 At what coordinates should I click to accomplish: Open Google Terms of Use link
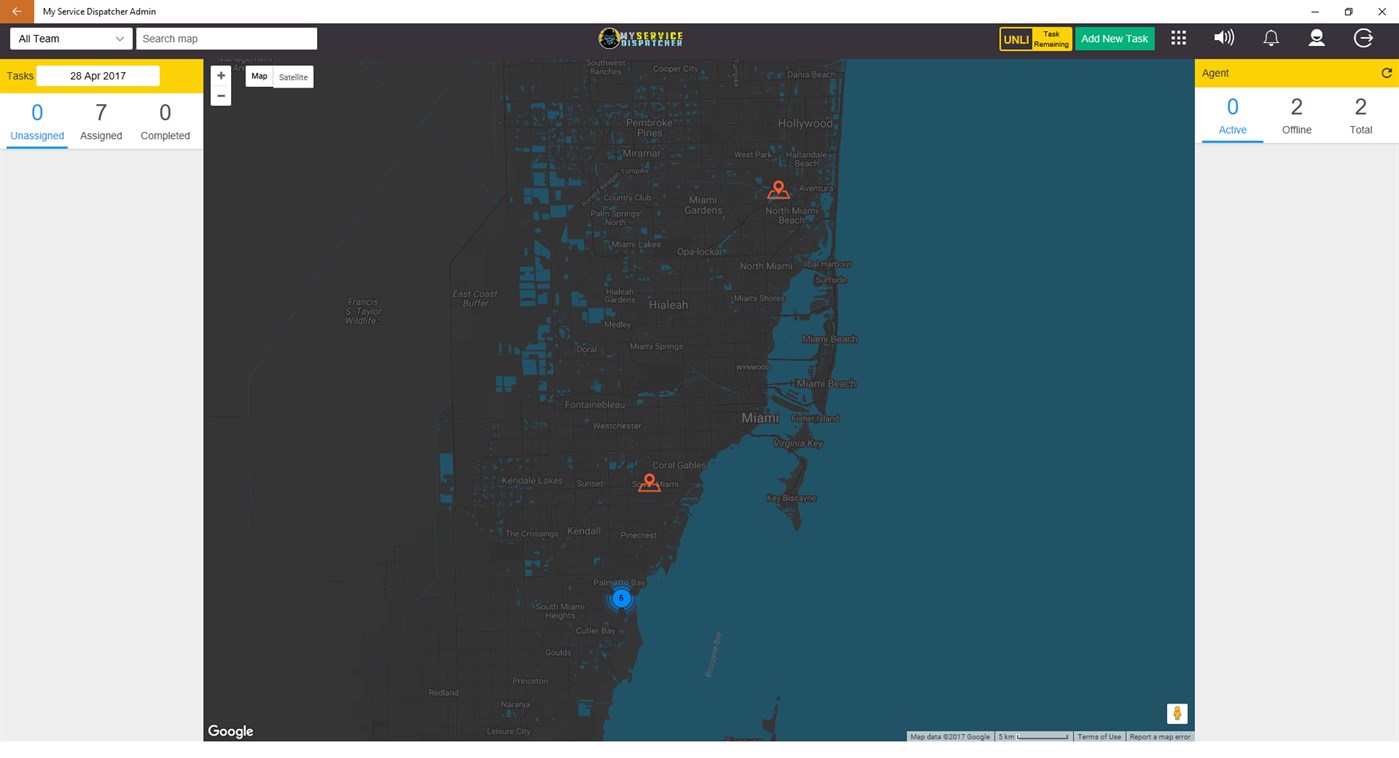click(1098, 736)
